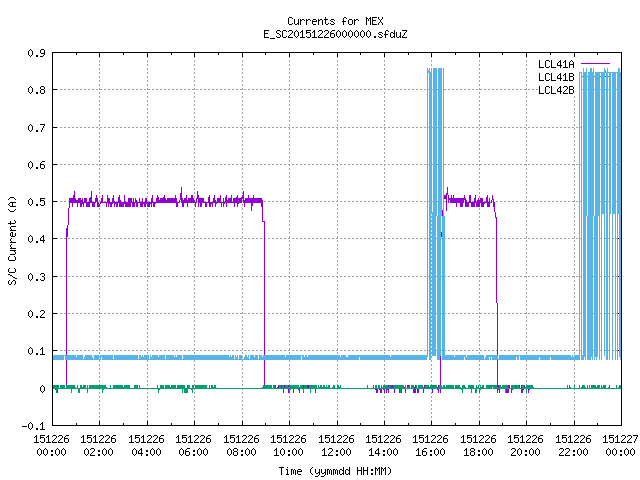Click the 0.1 y-axis tick label
Viewport: 640px width, 480px height.
click(36, 351)
